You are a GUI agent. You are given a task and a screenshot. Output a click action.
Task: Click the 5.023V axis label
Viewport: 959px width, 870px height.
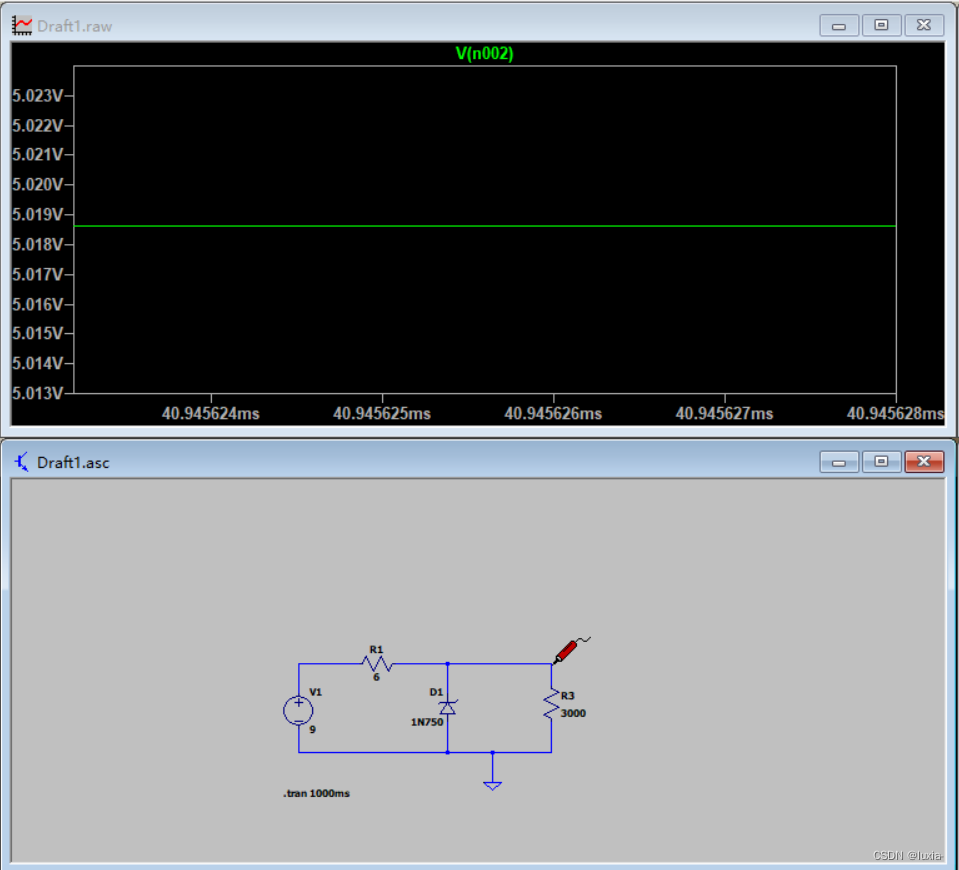[37, 96]
